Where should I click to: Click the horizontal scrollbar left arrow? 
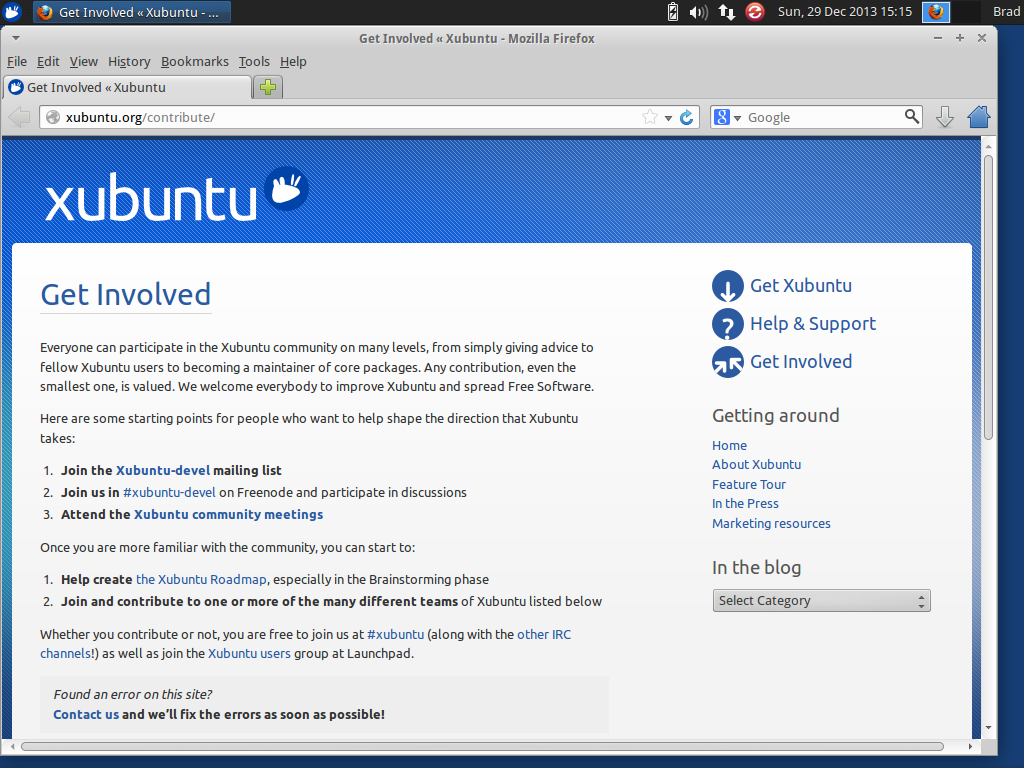pyautogui.click(x=12, y=746)
